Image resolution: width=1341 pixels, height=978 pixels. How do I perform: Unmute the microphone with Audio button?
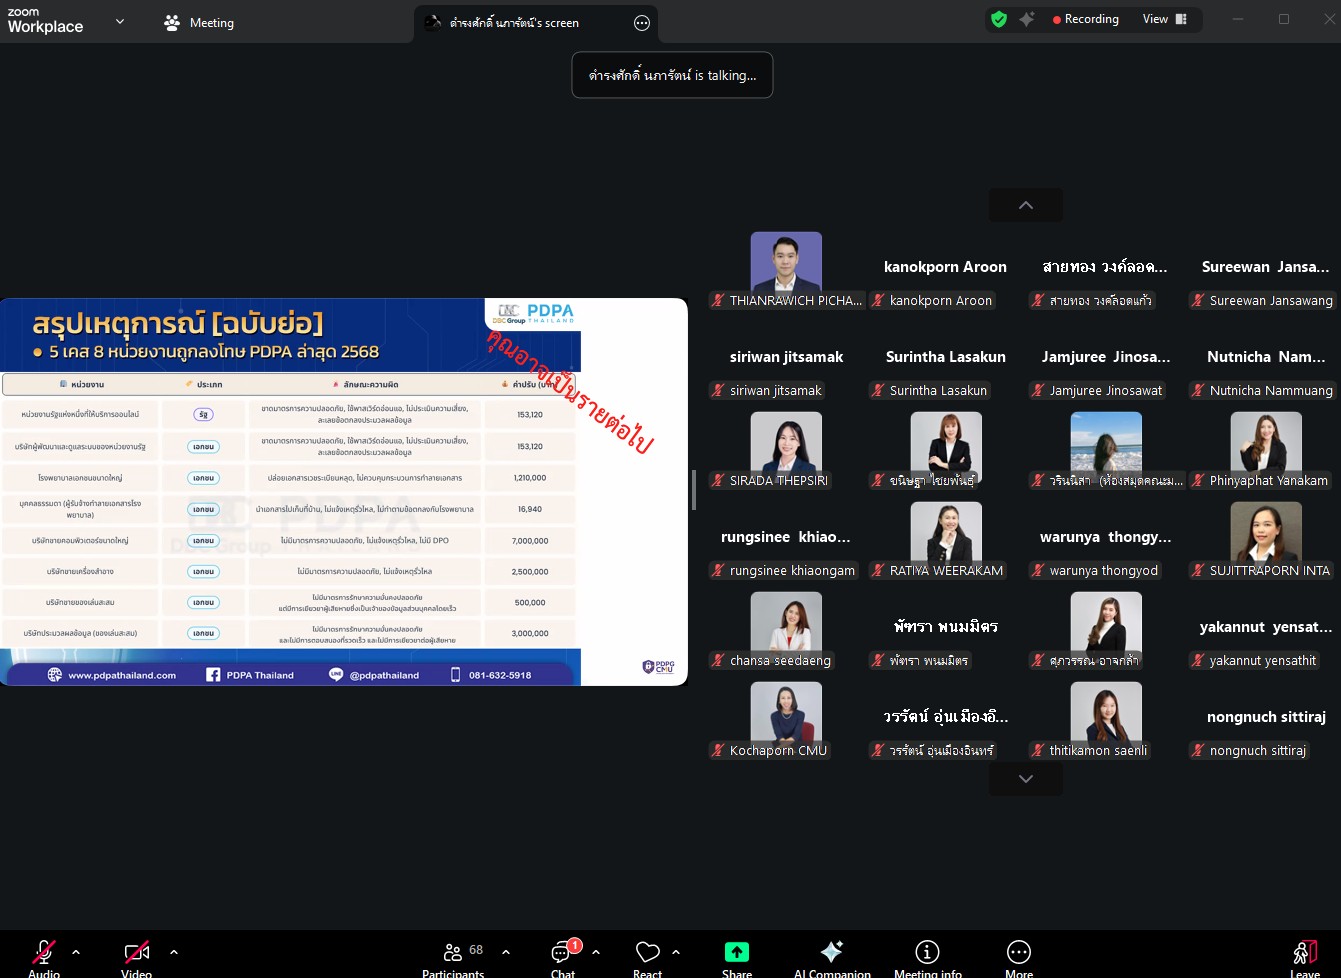44,957
